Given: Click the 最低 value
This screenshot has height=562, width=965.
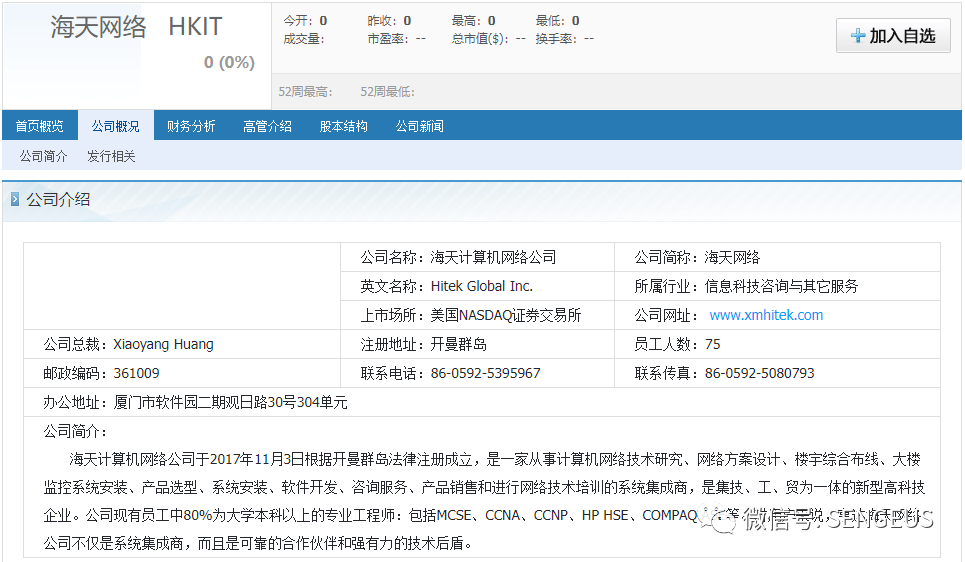Looking at the screenshot, I should (575, 21).
